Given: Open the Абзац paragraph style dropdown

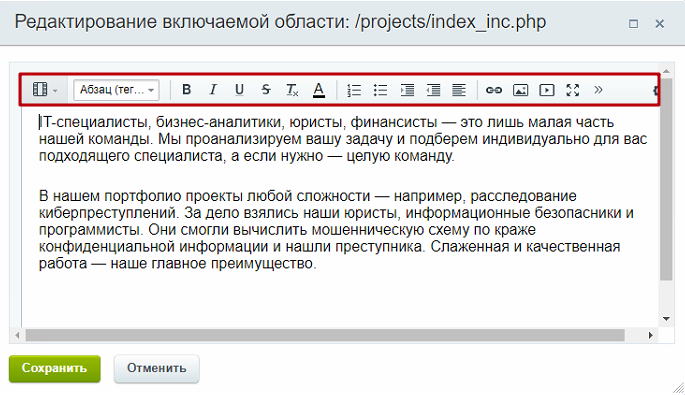Looking at the screenshot, I should [116, 90].
